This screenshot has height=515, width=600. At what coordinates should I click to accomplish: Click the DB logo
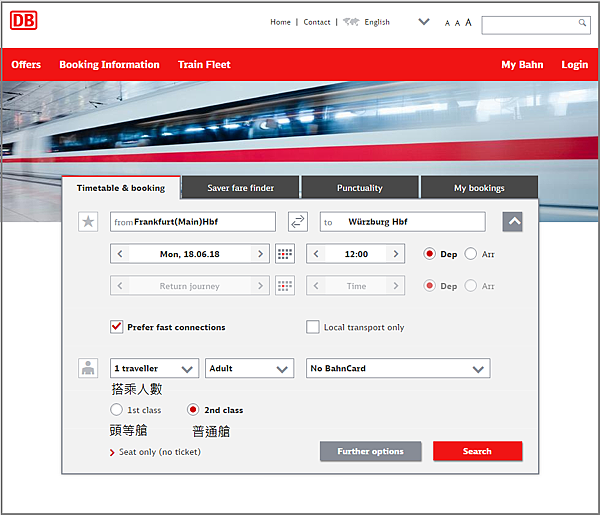[x=23, y=20]
